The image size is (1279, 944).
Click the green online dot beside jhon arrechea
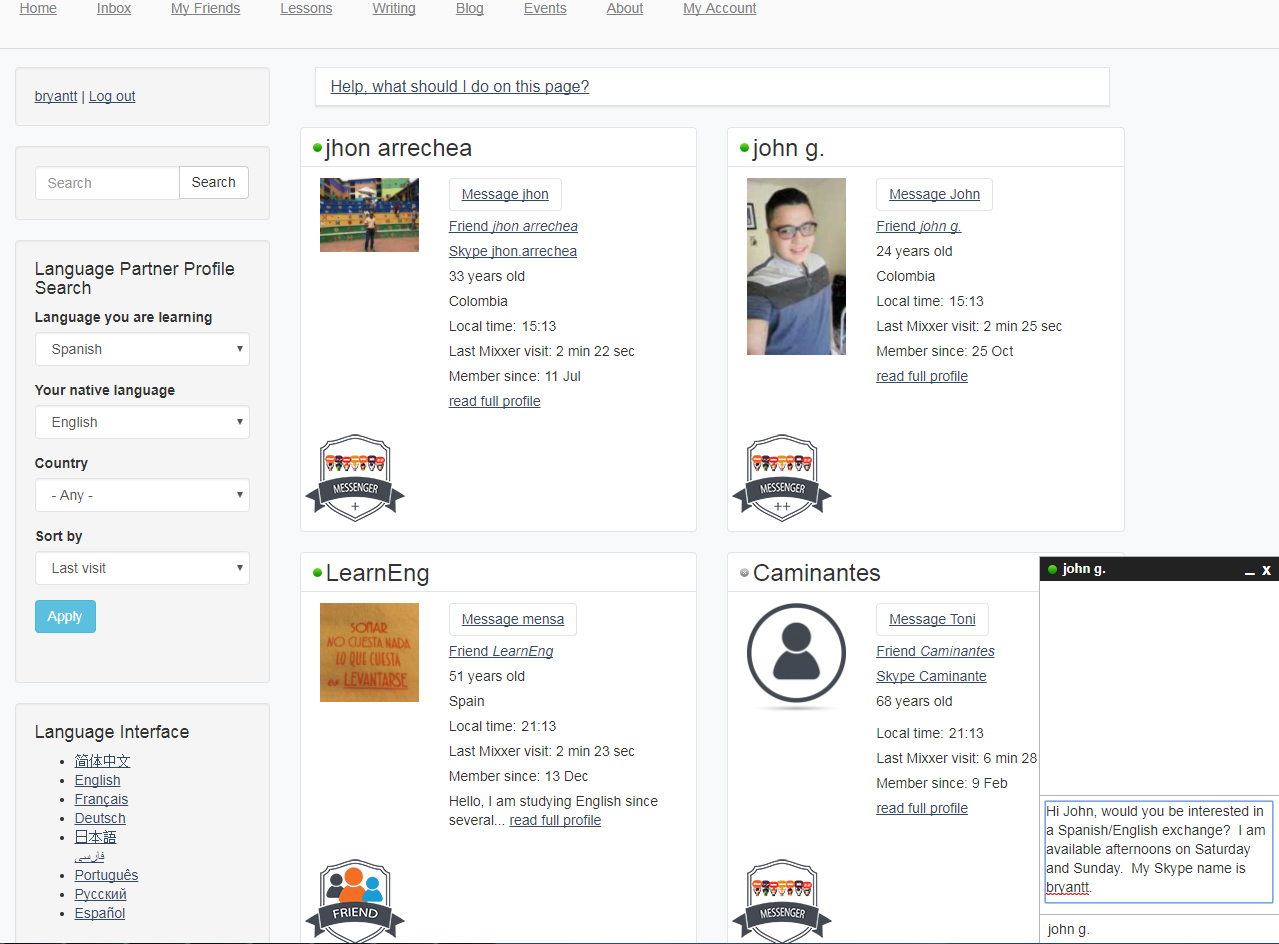pos(318,148)
